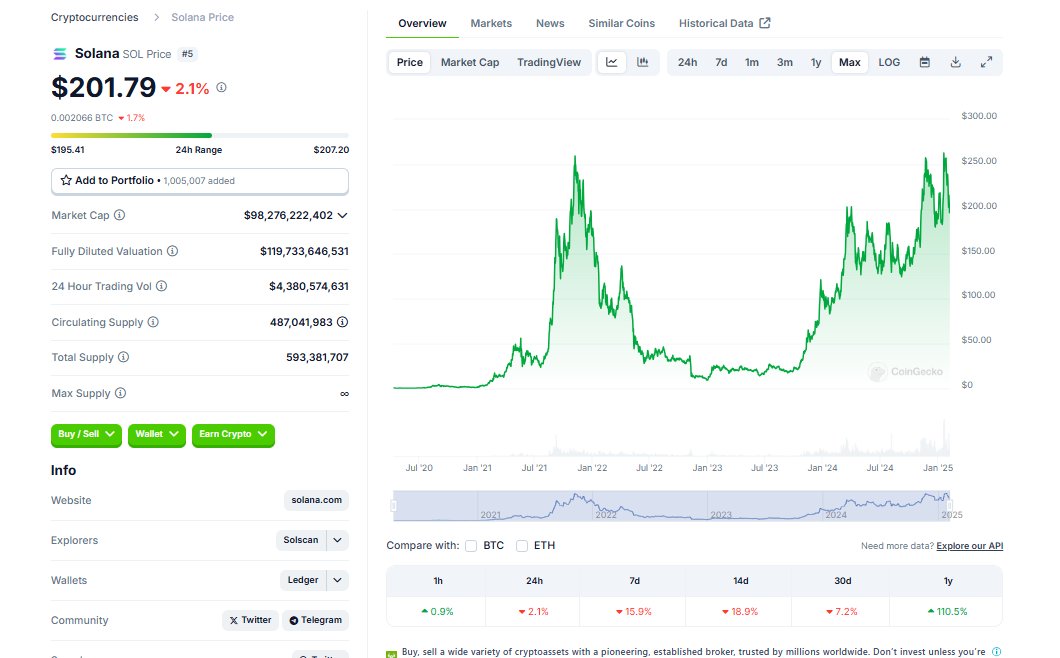1060x658 pixels.
Task: Click the chart navigator overview strip
Action: [671, 506]
